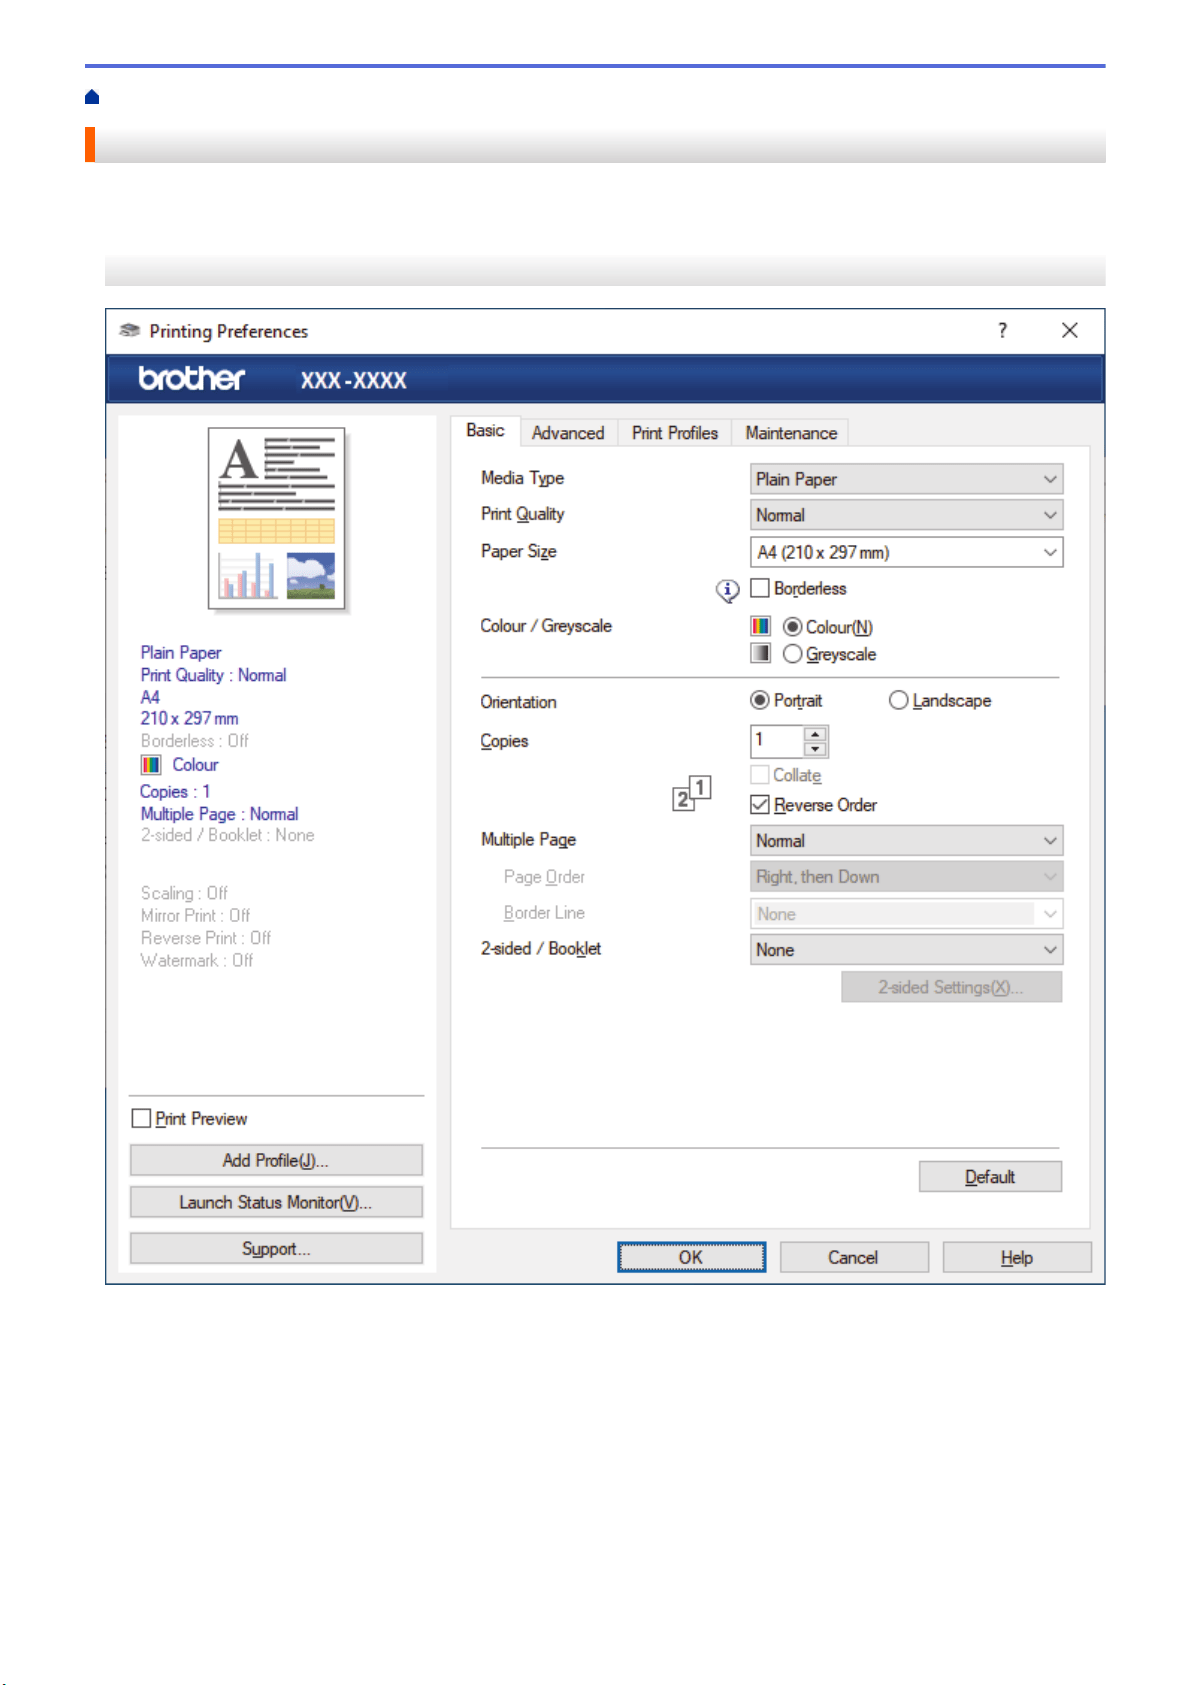Open the Print Profiles tab
This screenshot has height=1685, width=1192.
pos(675,433)
